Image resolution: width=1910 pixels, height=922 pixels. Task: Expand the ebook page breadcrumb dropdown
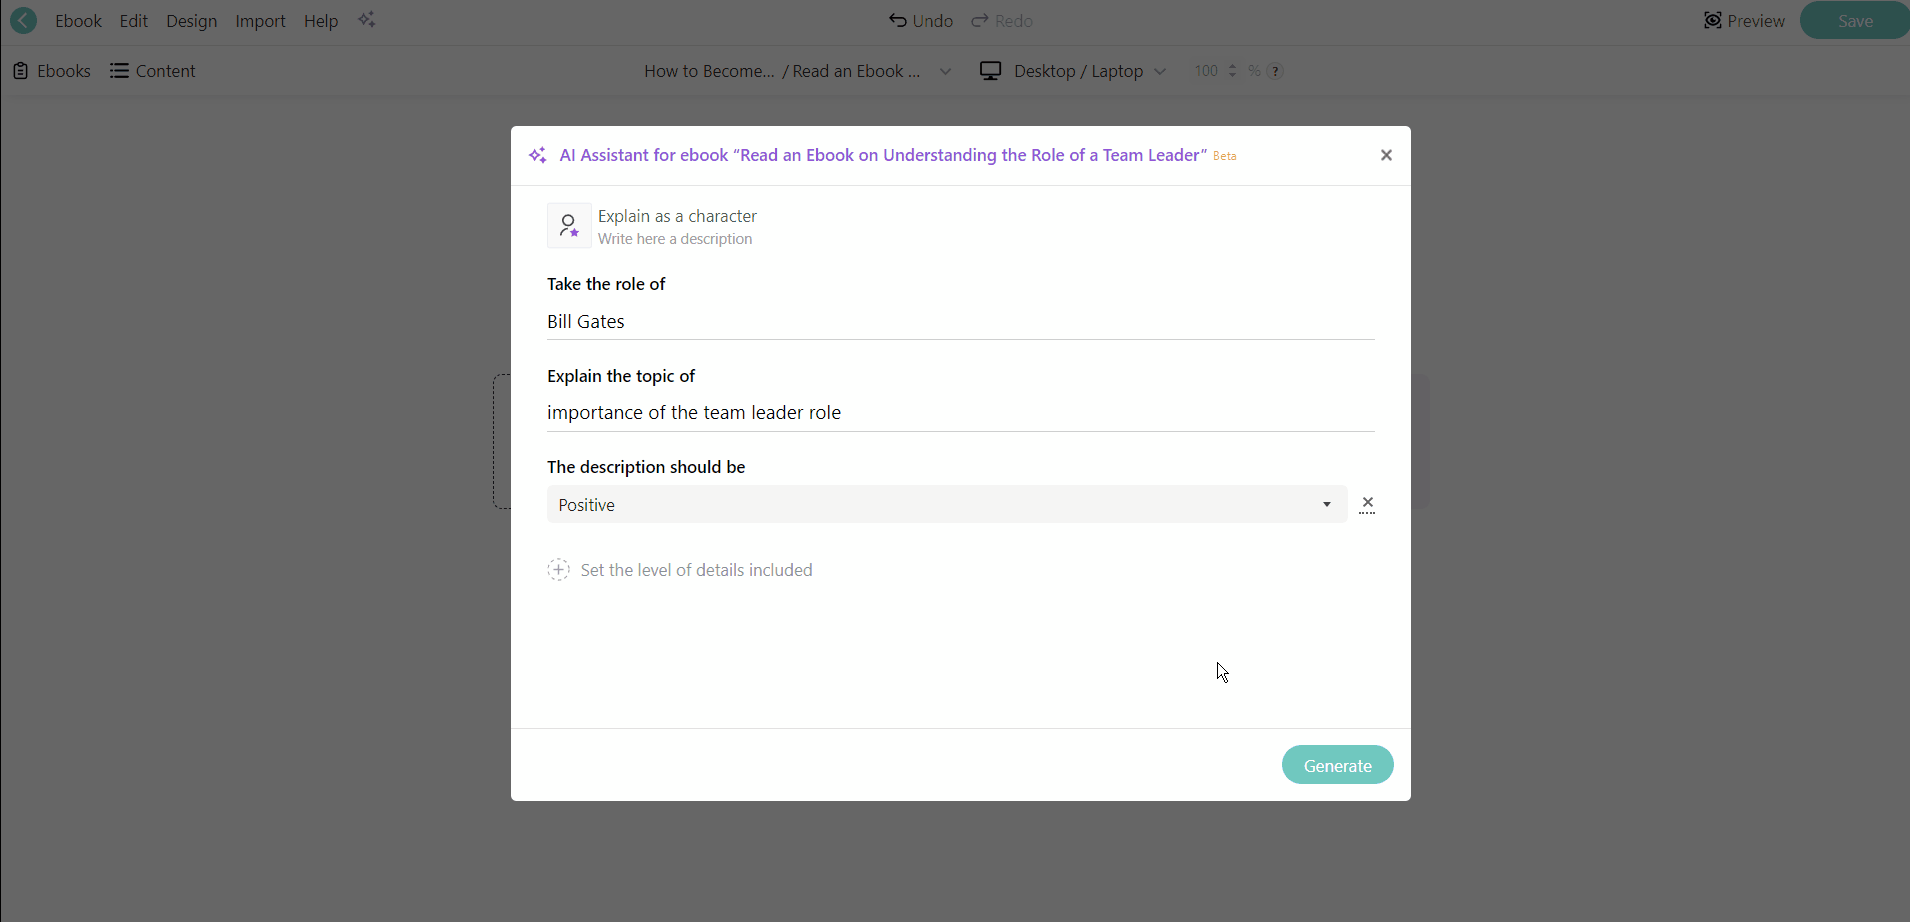coord(945,71)
